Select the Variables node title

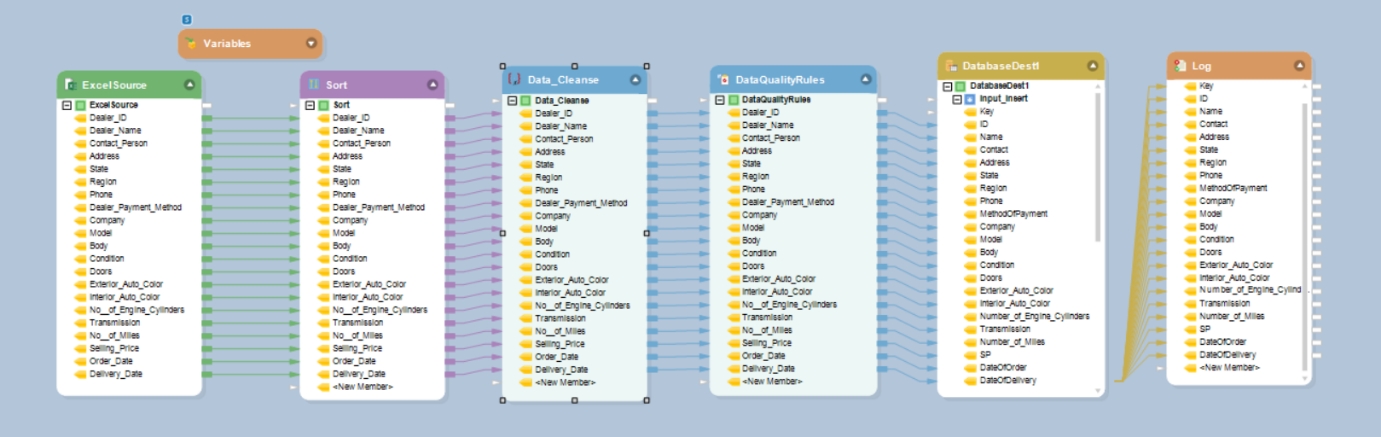(x=227, y=43)
